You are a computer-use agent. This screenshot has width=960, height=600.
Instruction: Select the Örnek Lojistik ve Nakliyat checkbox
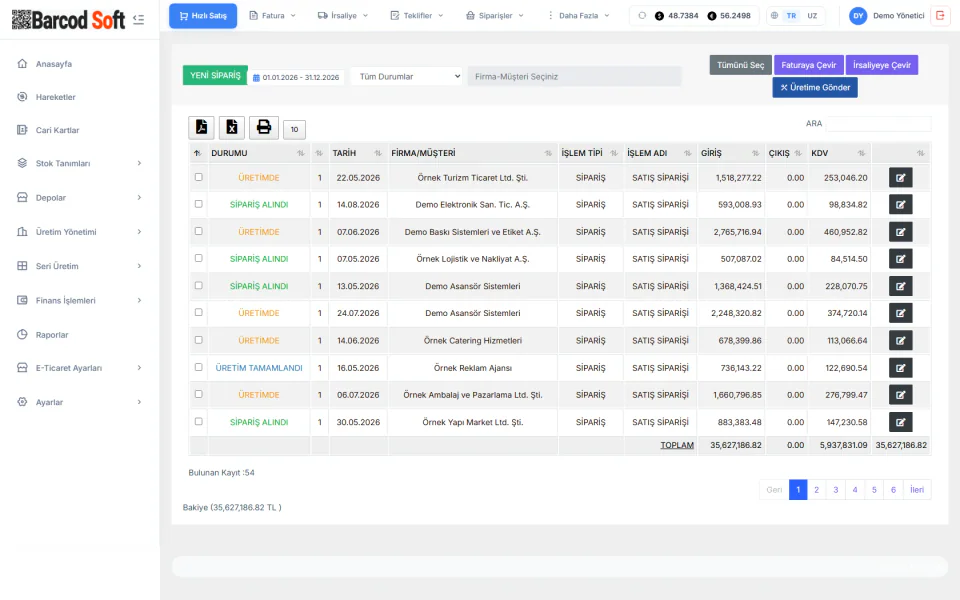click(198, 258)
